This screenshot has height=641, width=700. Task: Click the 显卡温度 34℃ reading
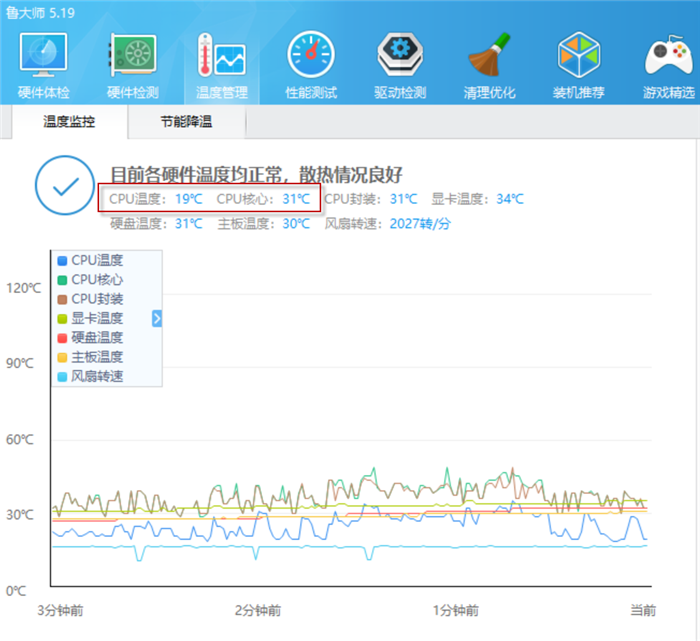pyautogui.click(x=477, y=199)
